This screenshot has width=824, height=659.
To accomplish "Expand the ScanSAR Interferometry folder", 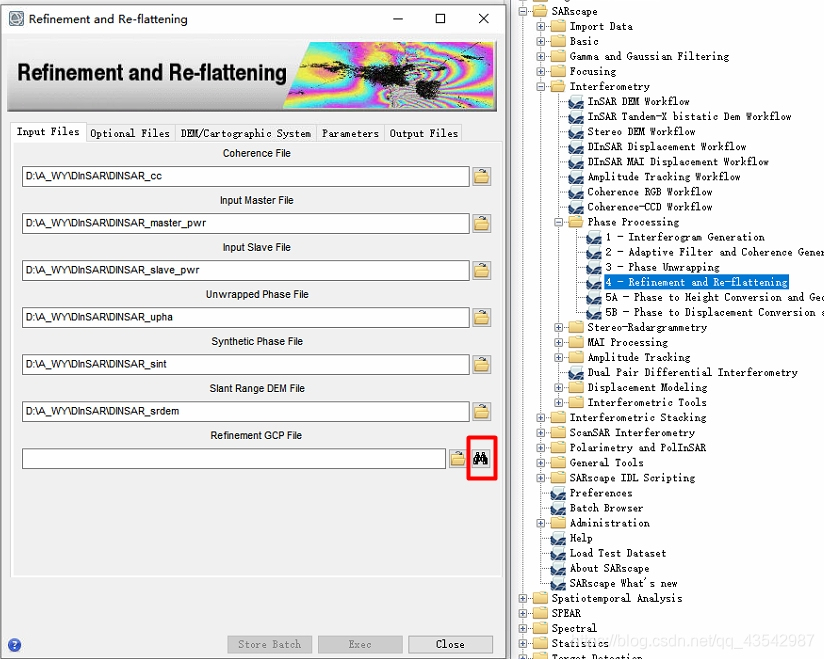I will 541,433.
